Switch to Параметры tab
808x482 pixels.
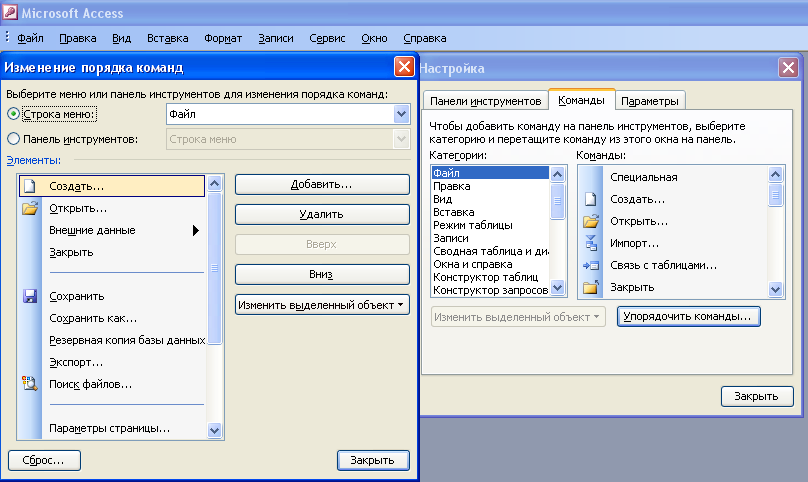point(650,101)
